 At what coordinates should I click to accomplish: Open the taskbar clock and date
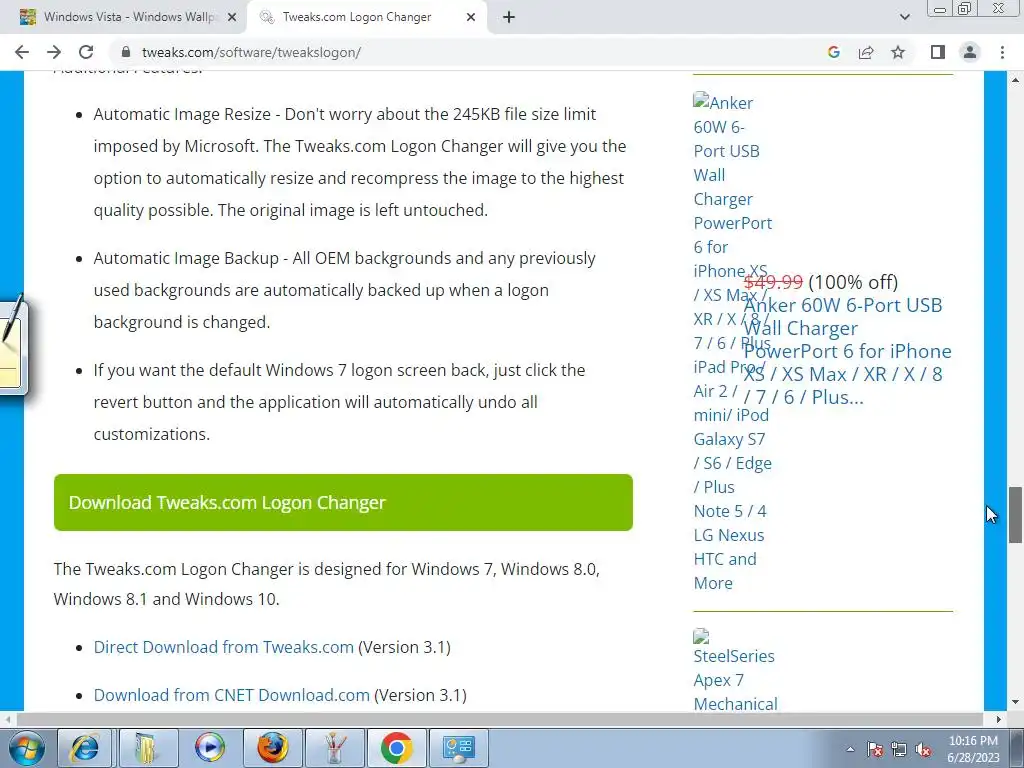(x=973, y=749)
